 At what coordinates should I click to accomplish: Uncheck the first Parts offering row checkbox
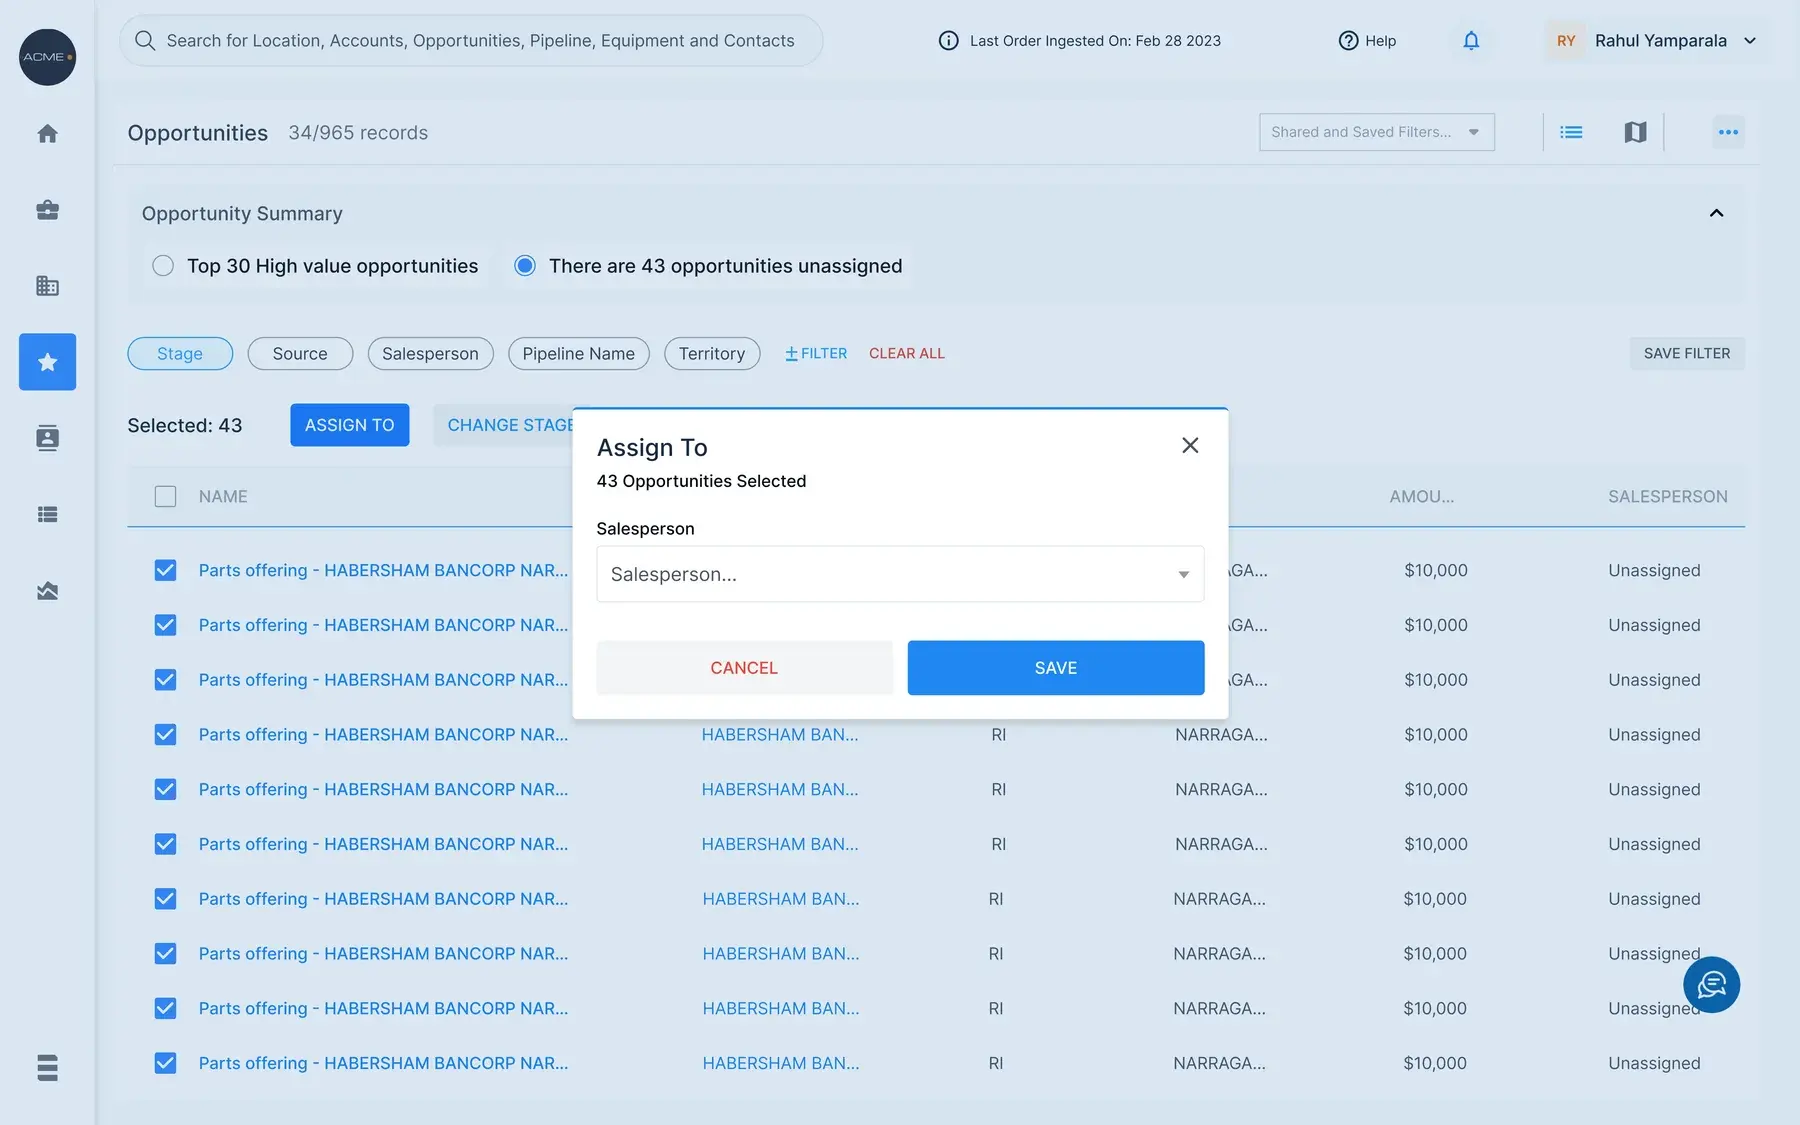click(x=165, y=570)
